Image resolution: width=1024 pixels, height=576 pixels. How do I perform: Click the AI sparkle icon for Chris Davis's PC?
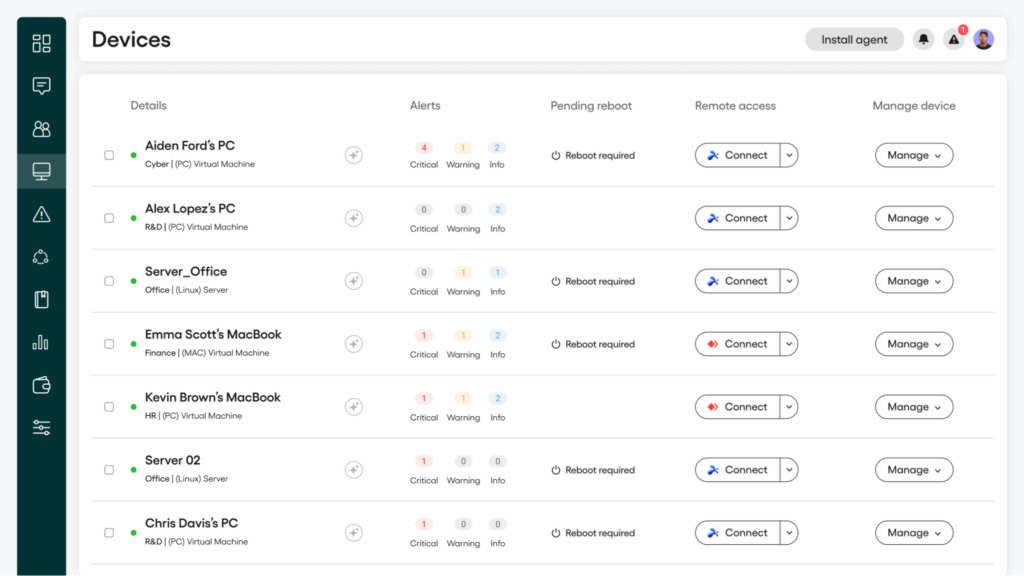[354, 533]
